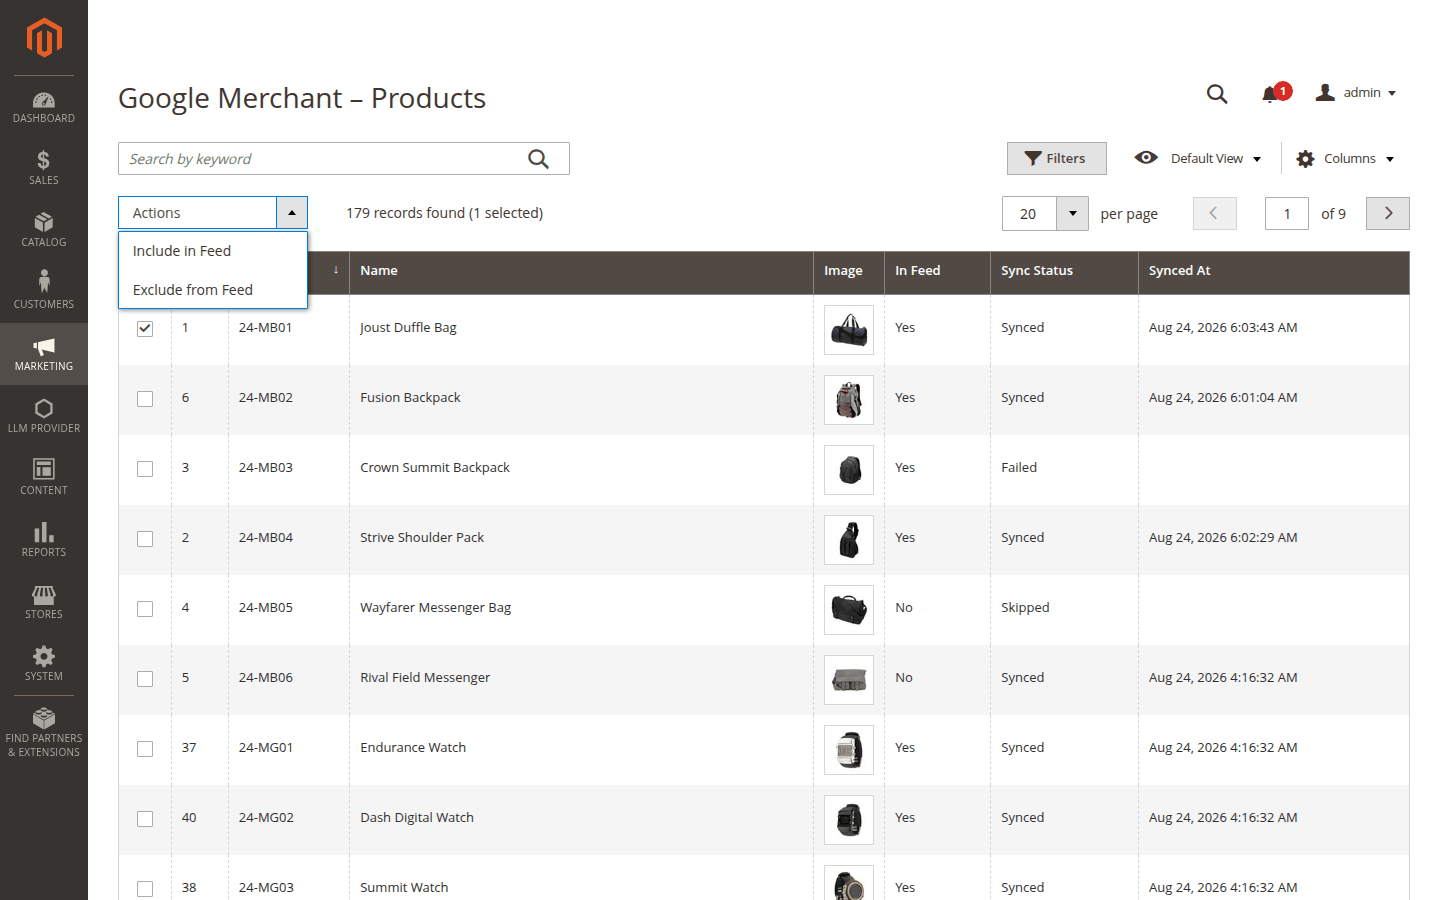Click Aug 24, 2026 6:01:04 AM timestamp
The image size is (1440, 900).
[1223, 397]
